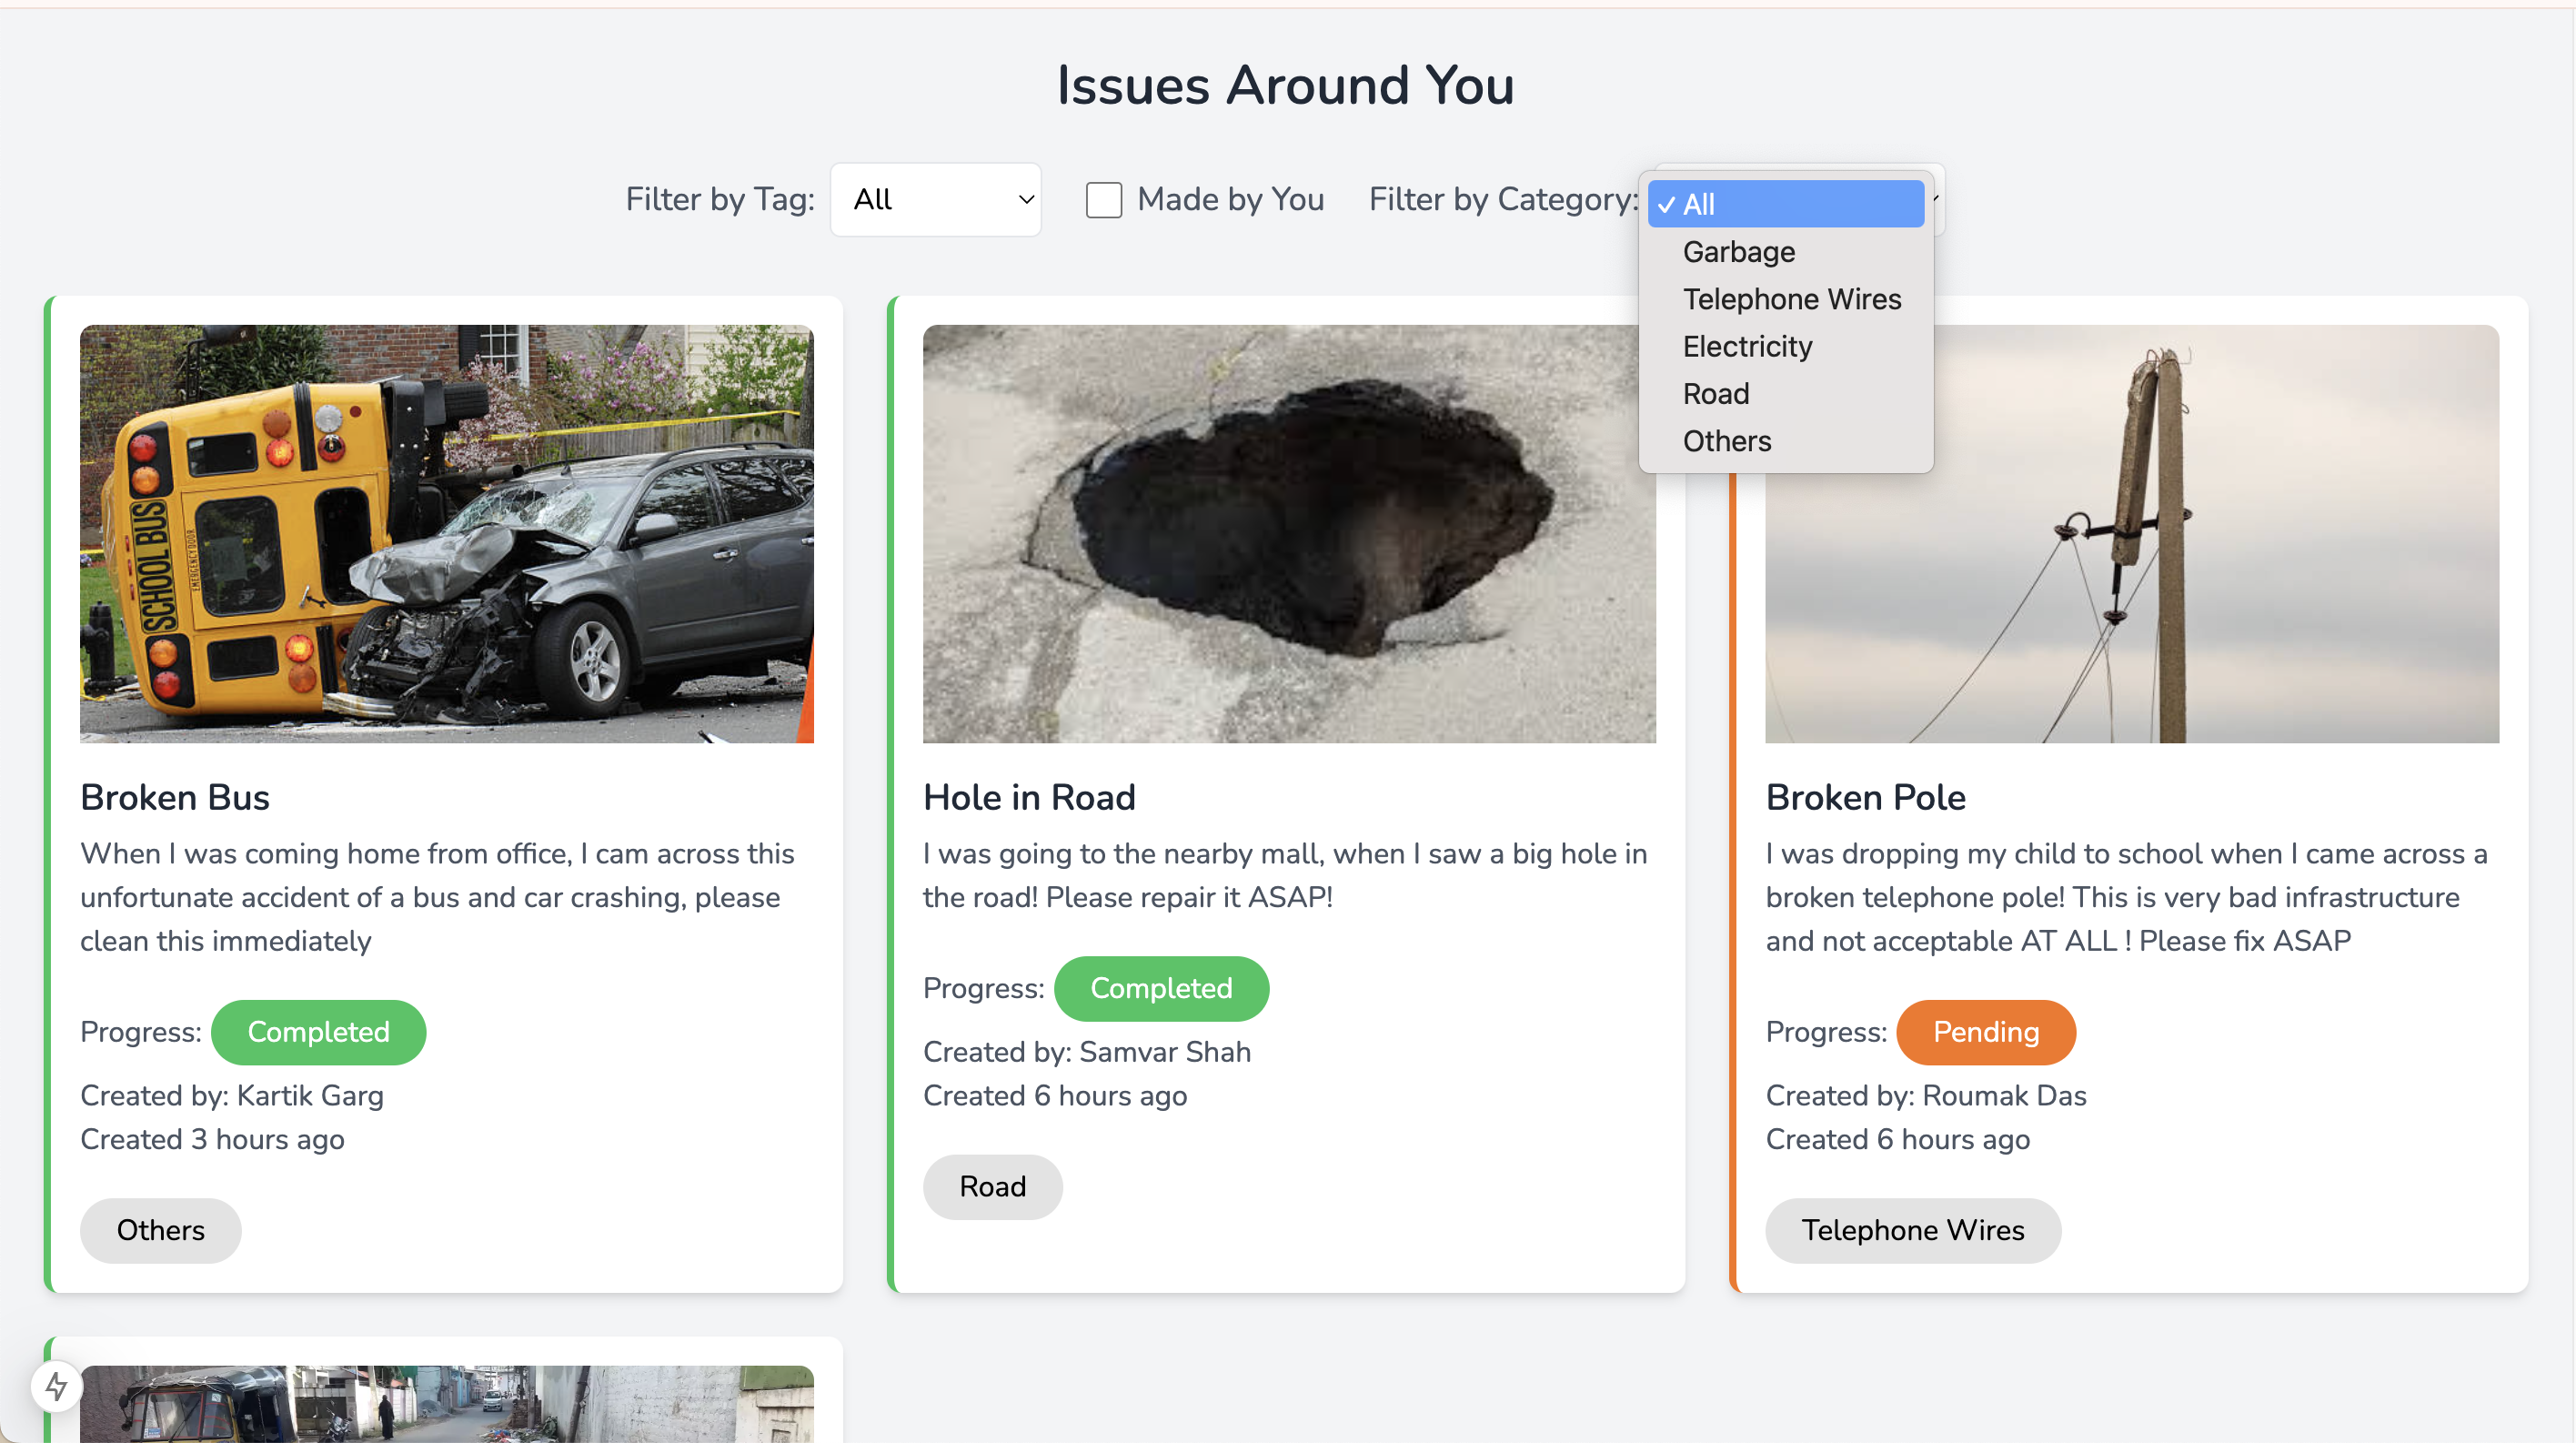Select Road from category options
Viewport: 2576px width, 1443px height.
point(1715,394)
